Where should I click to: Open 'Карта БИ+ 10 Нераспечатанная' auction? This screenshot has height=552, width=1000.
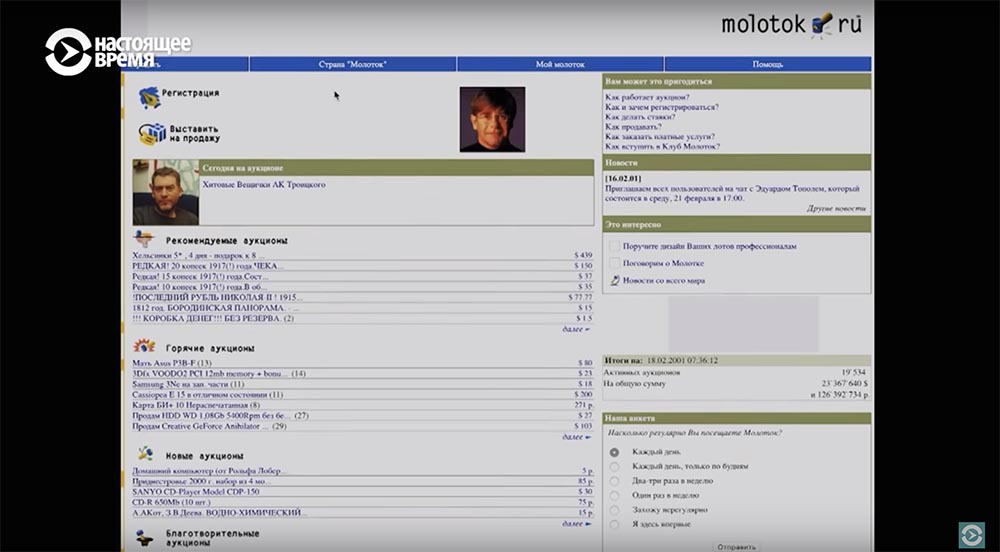196,405
